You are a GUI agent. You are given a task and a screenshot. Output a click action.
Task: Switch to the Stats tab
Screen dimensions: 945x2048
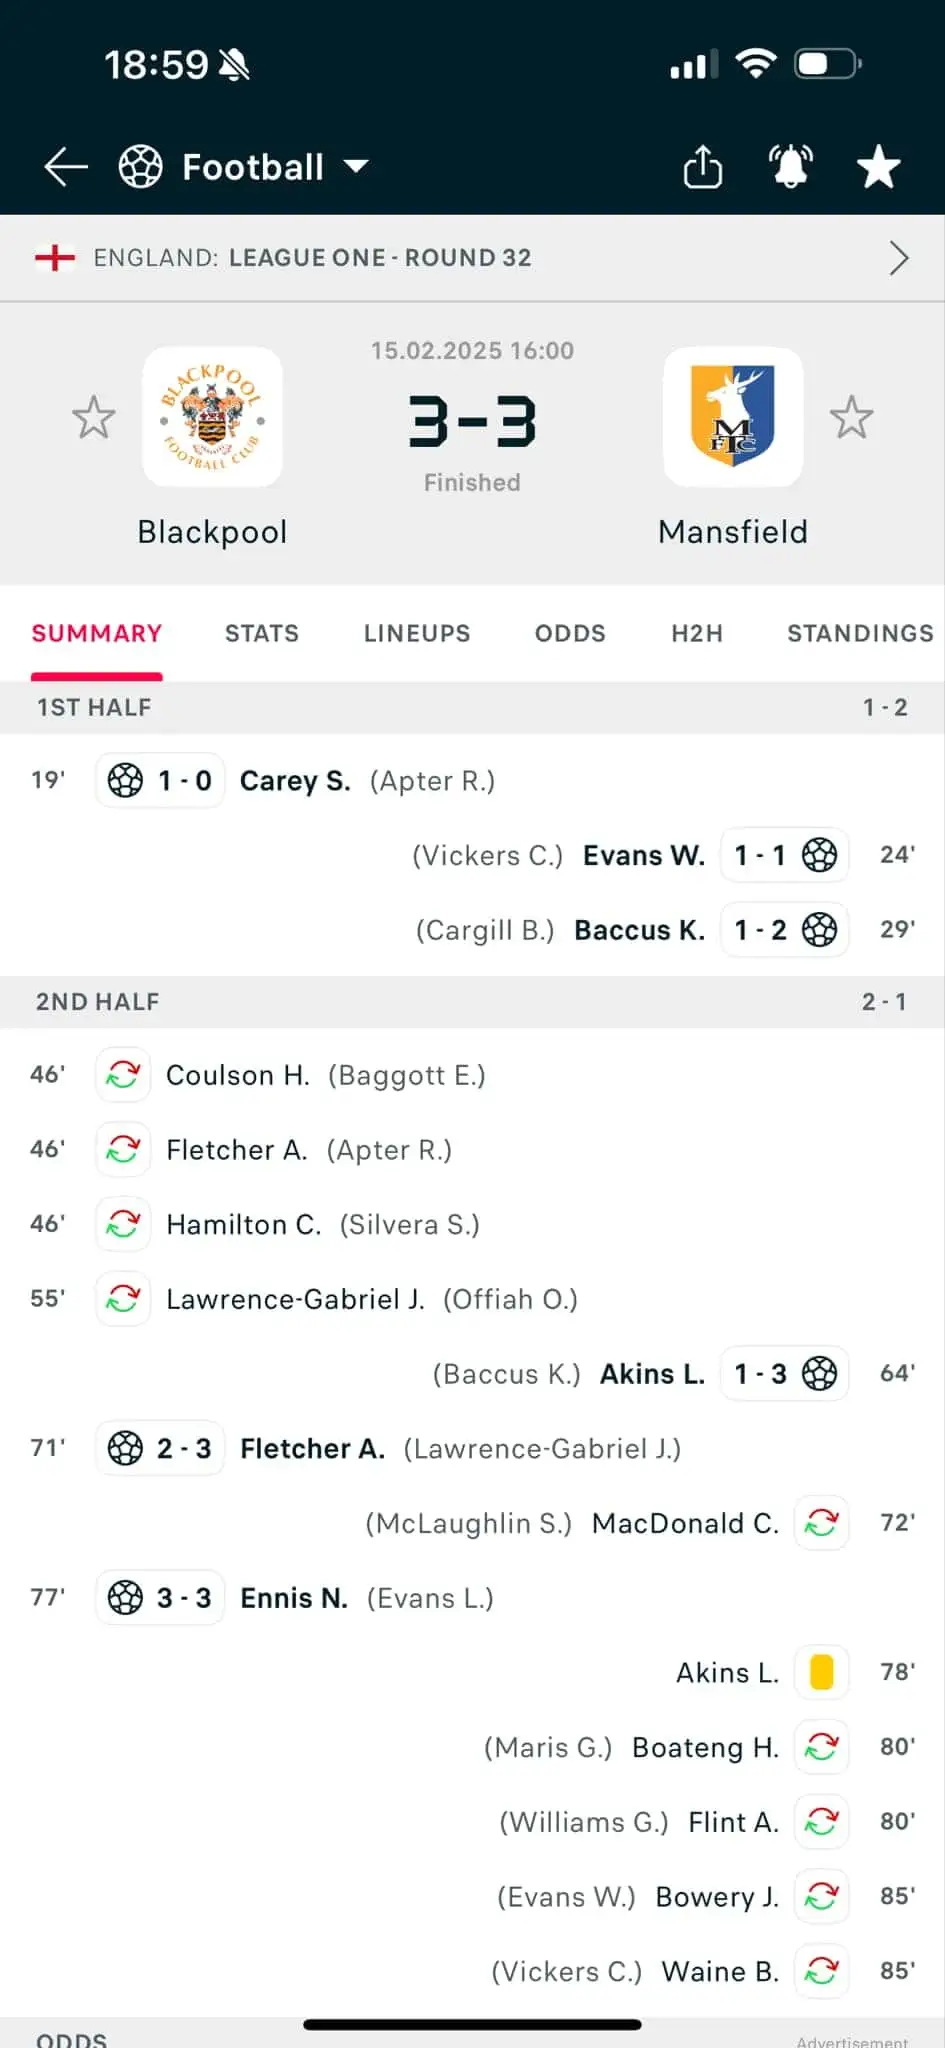[x=262, y=633]
